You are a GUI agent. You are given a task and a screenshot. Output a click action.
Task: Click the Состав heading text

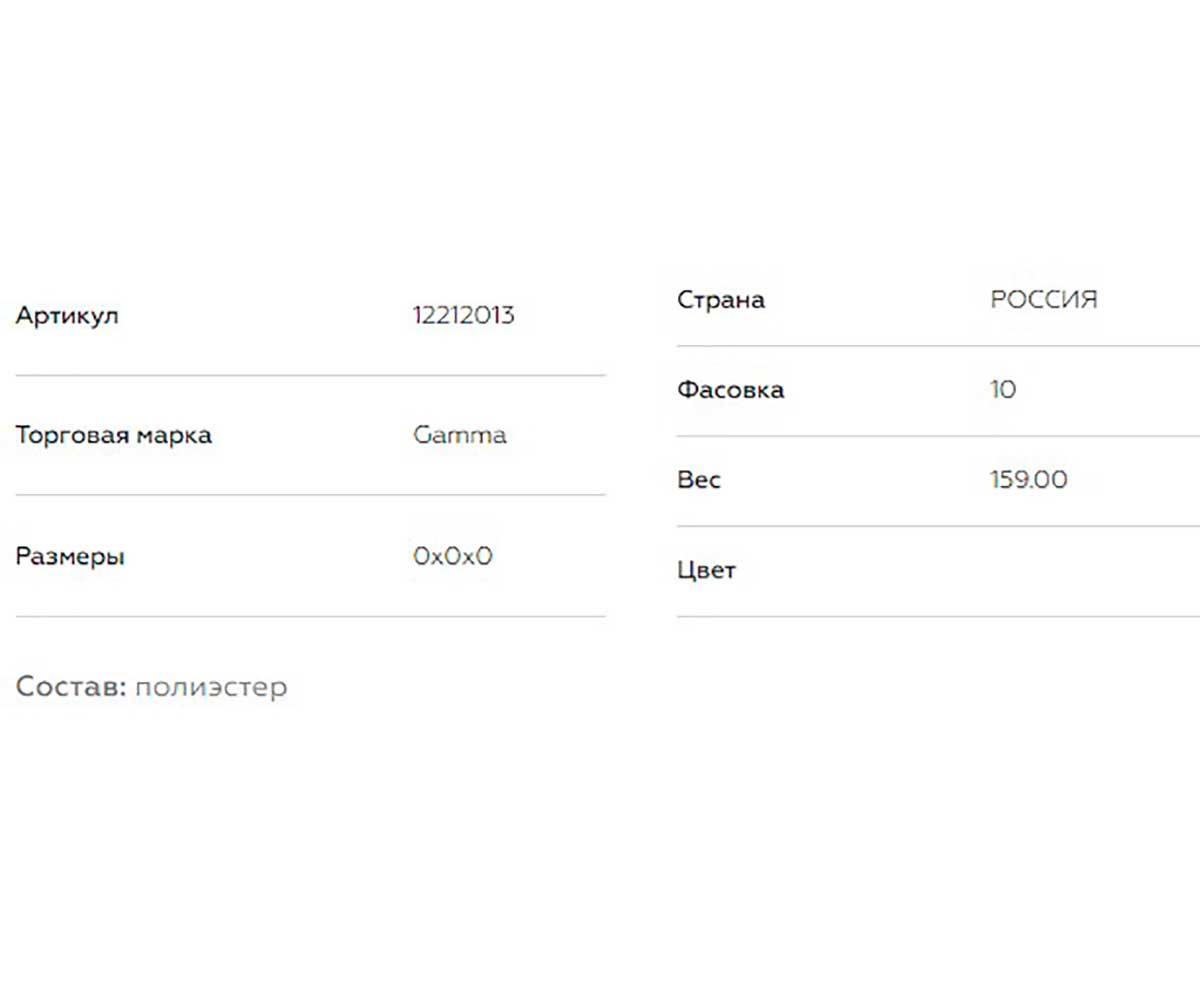pyautogui.click(x=71, y=687)
